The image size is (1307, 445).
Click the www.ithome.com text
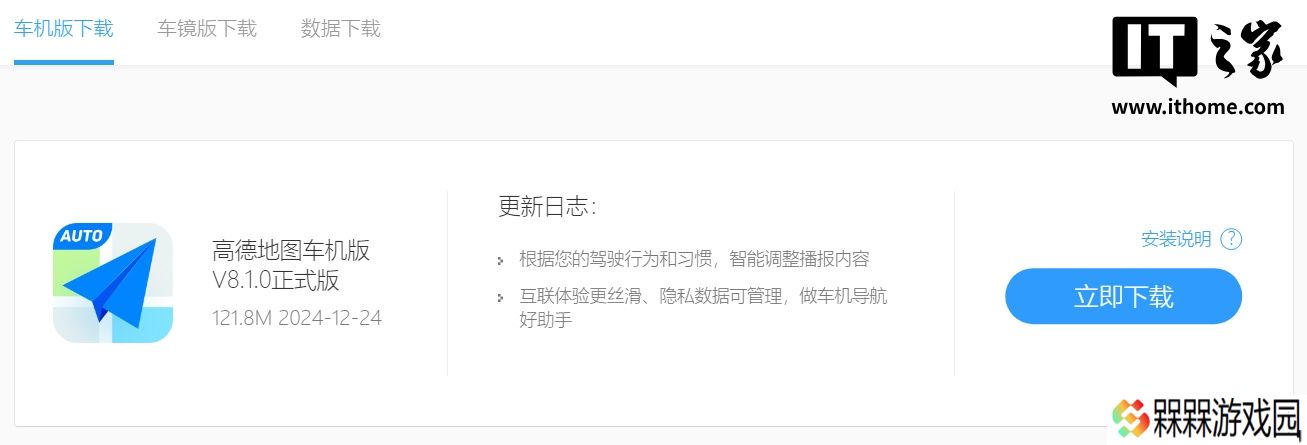pos(1198,107)
